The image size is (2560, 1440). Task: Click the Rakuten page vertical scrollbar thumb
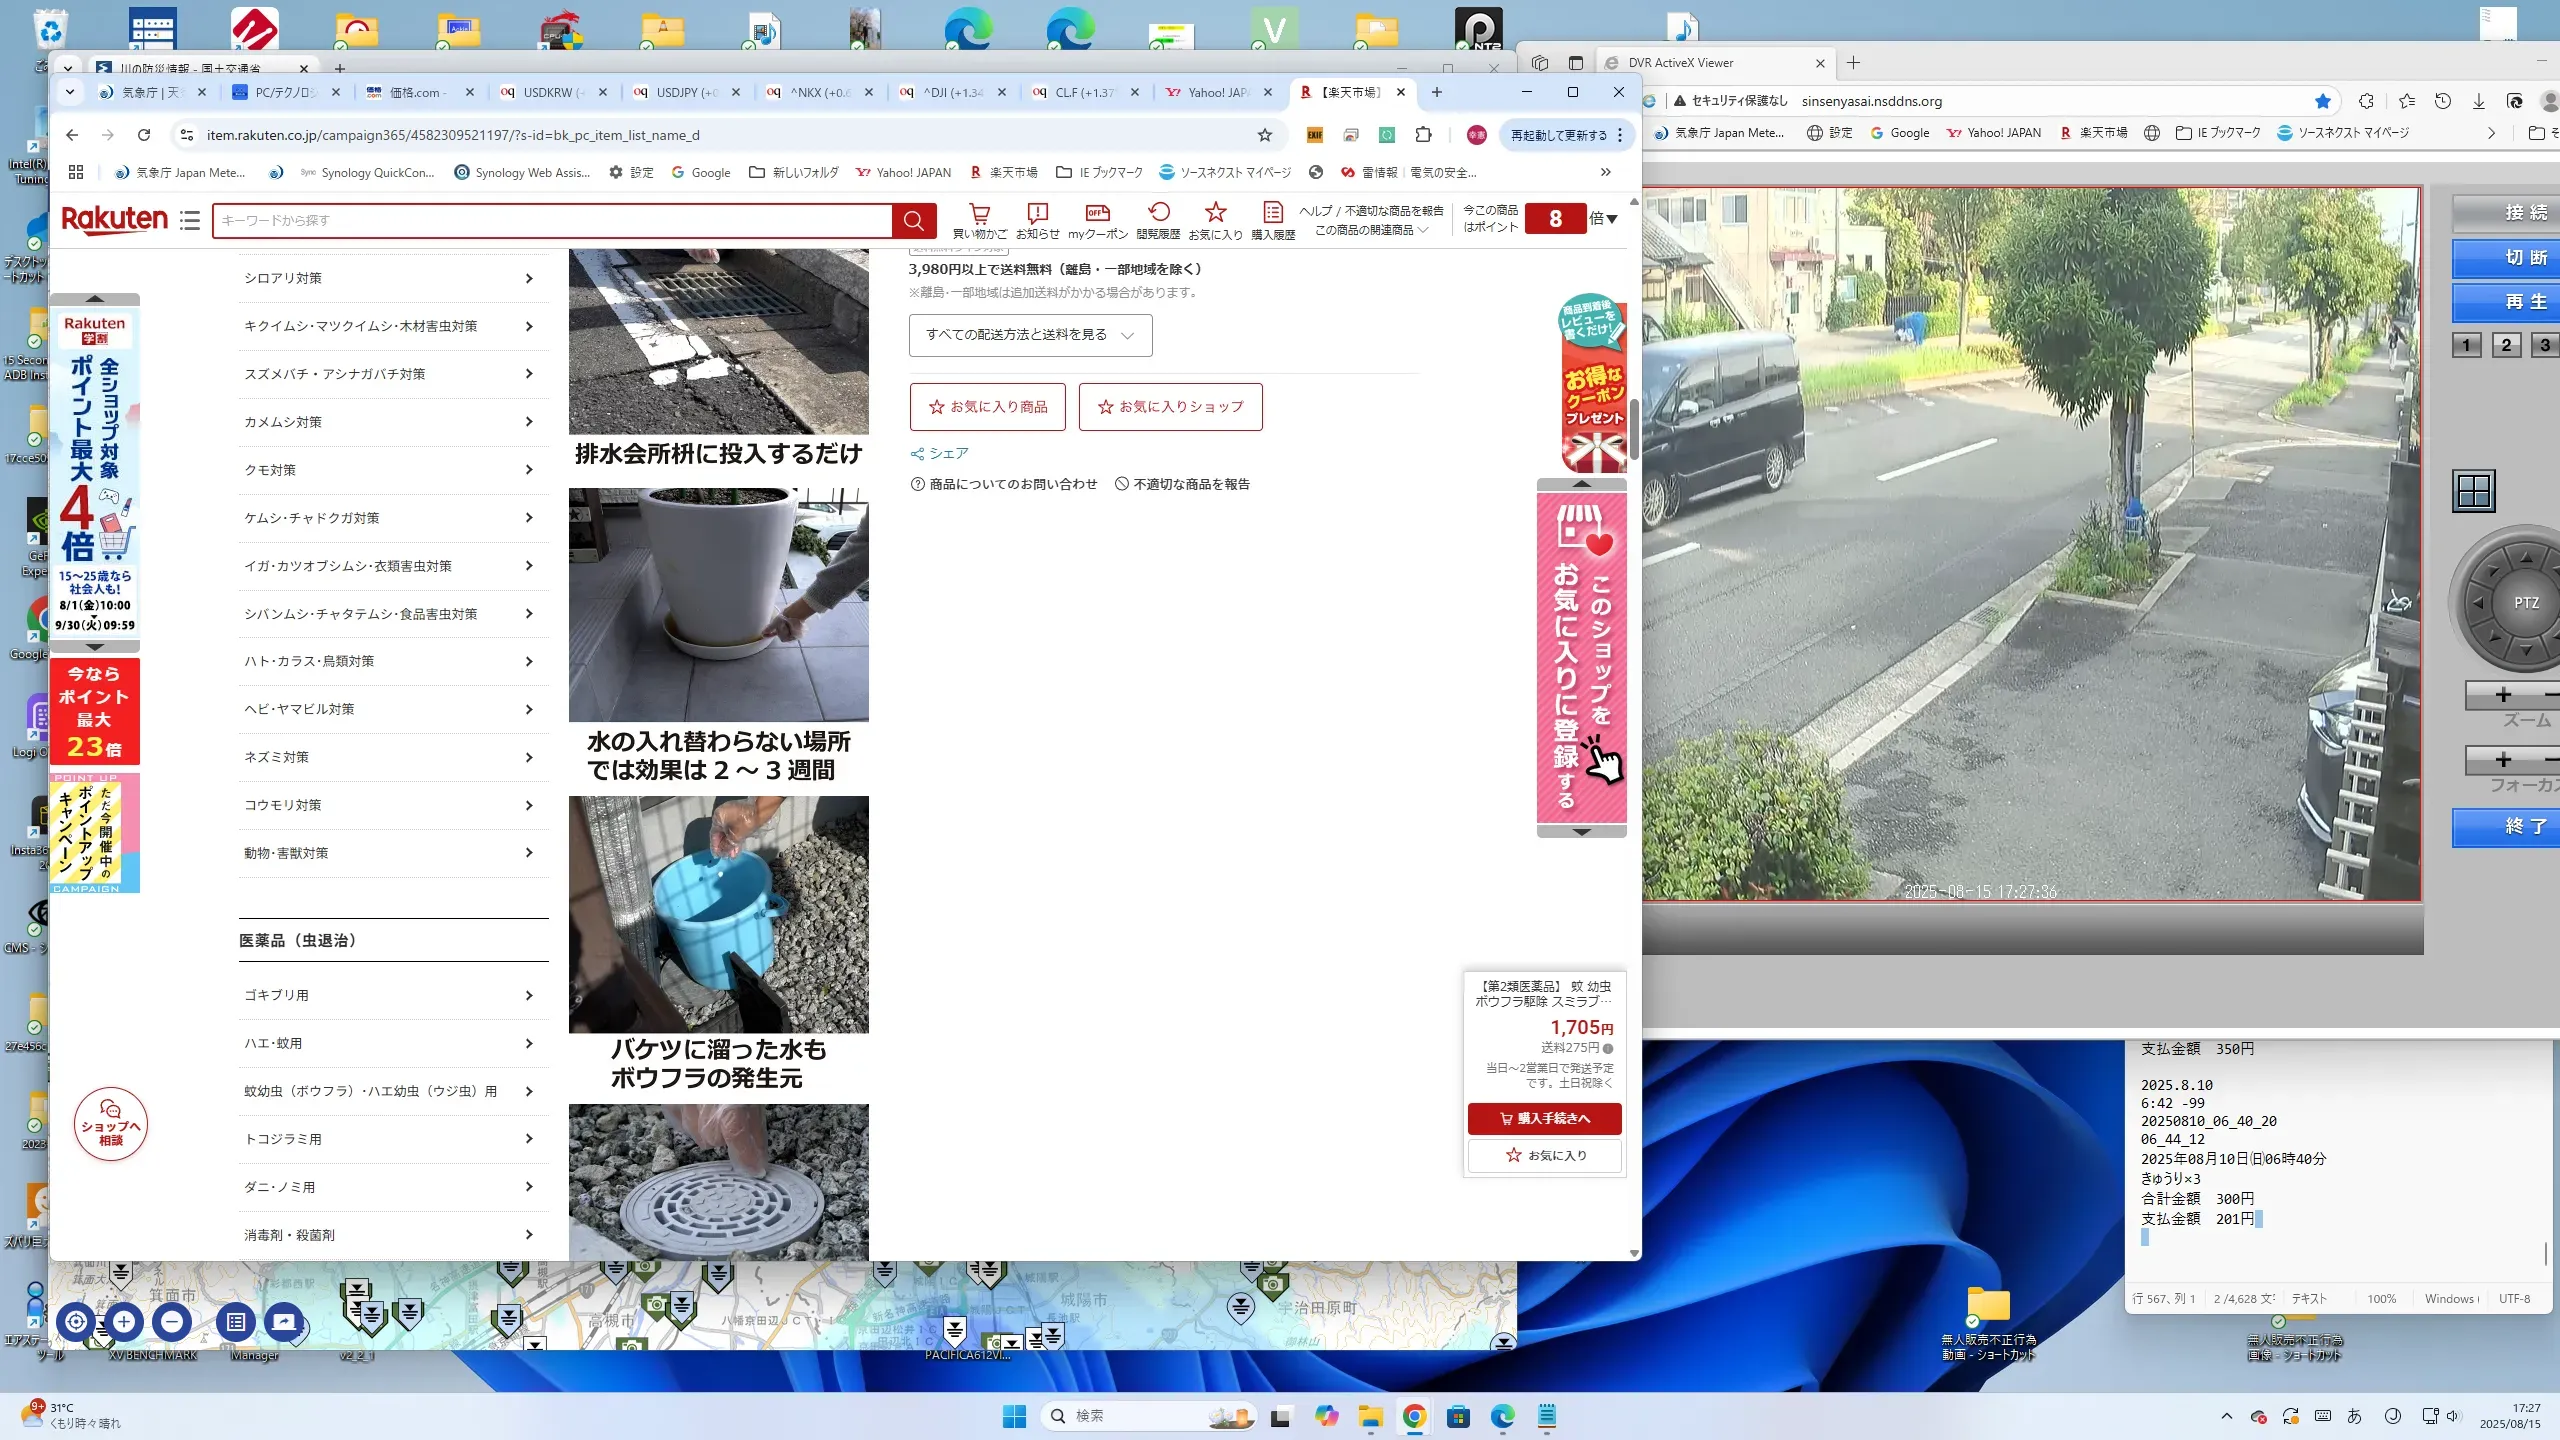click(x=1634, y=430)
